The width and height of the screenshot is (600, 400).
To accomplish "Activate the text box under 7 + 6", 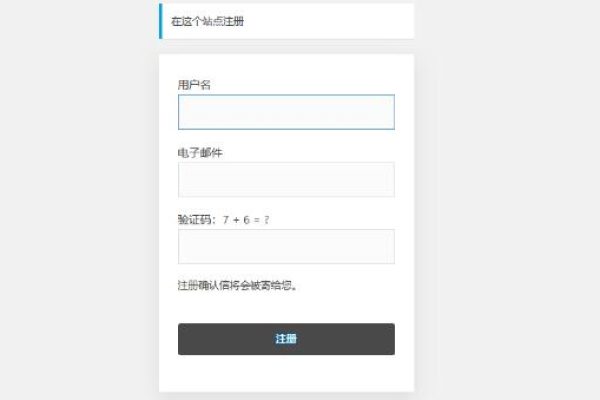I will coord(286,246).
